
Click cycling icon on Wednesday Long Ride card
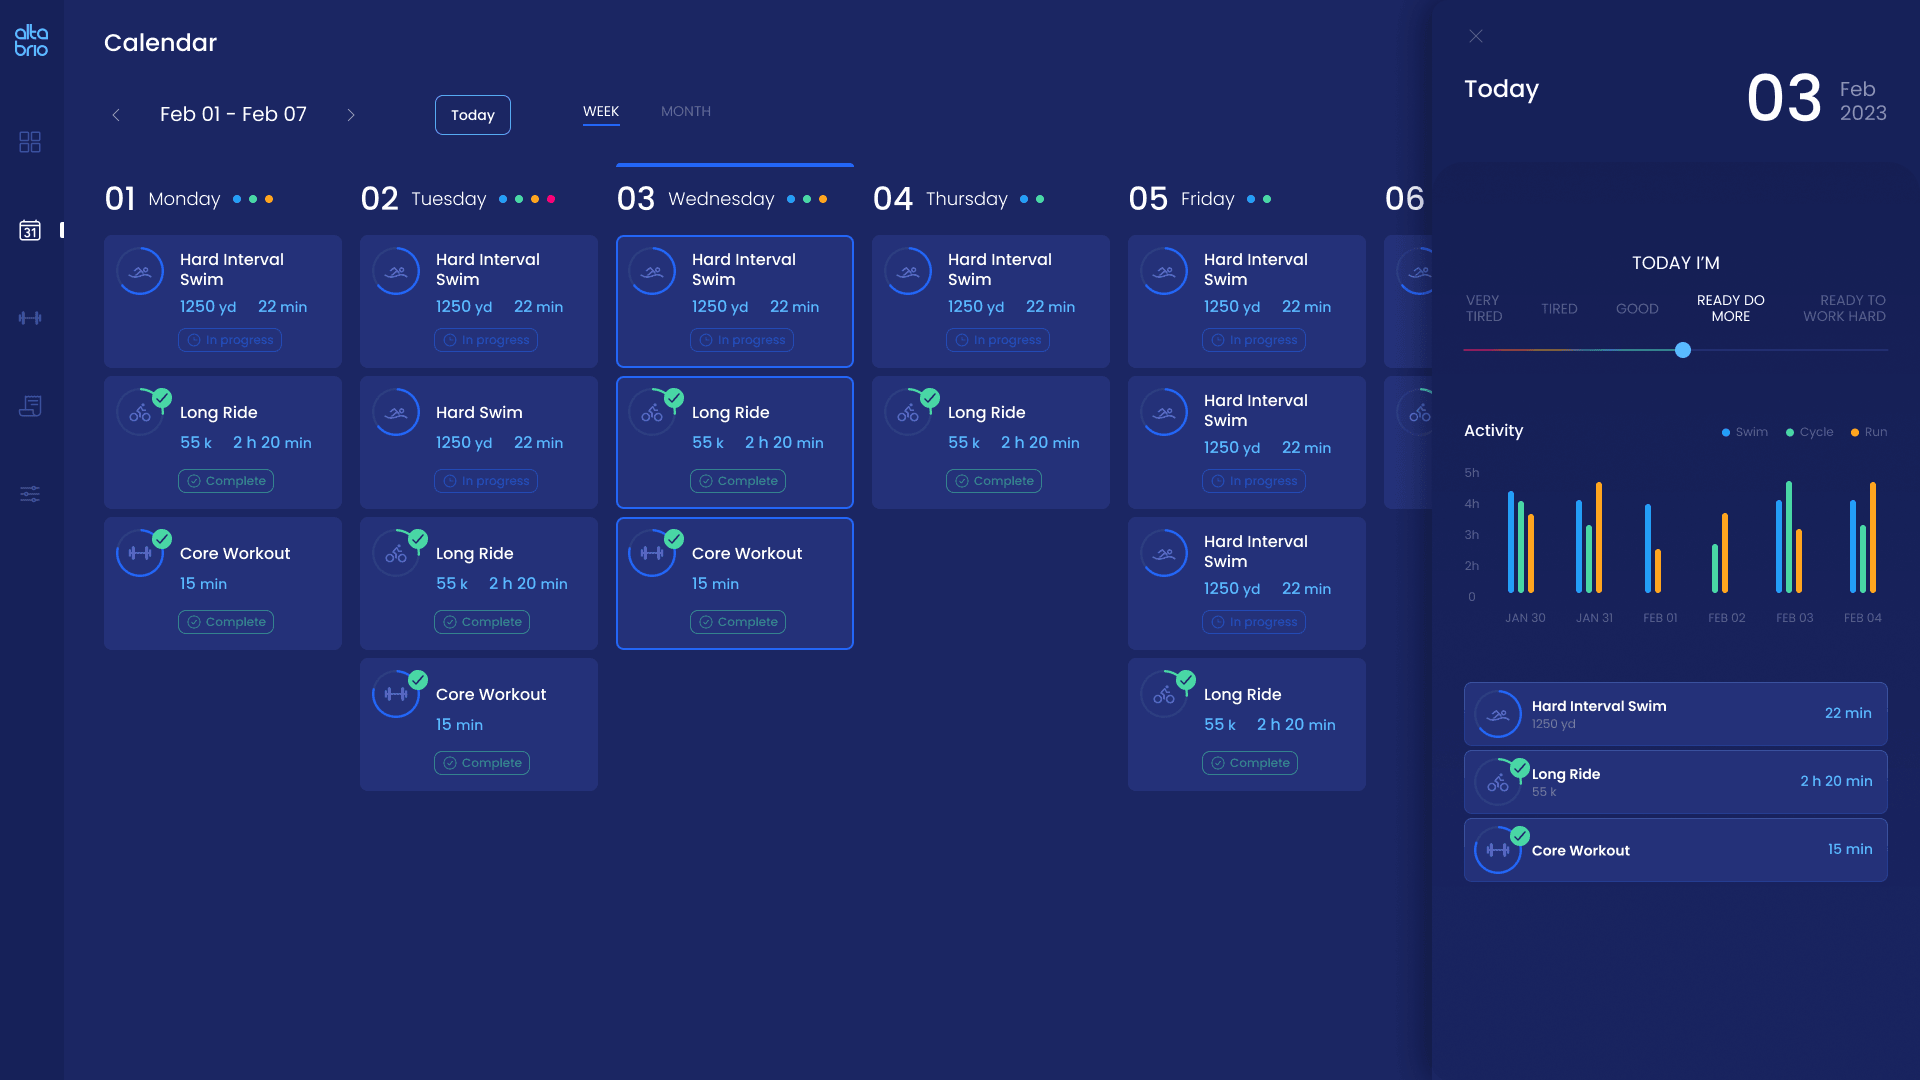coord(652,412)
